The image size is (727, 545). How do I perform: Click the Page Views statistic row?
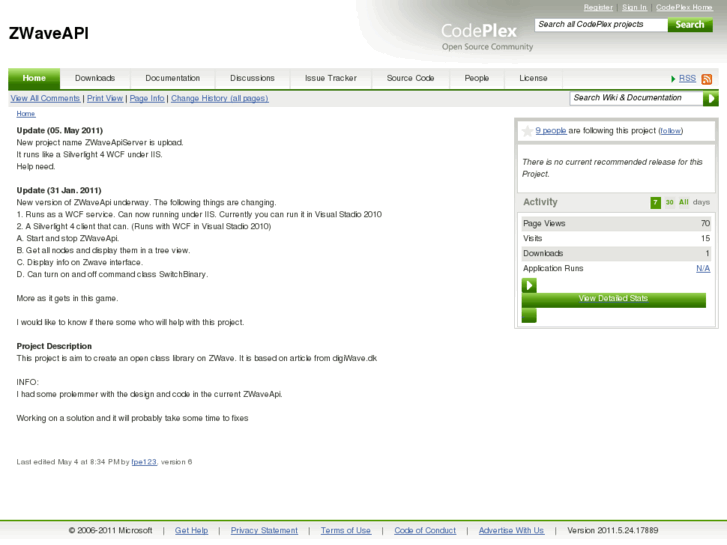[616, 224]
